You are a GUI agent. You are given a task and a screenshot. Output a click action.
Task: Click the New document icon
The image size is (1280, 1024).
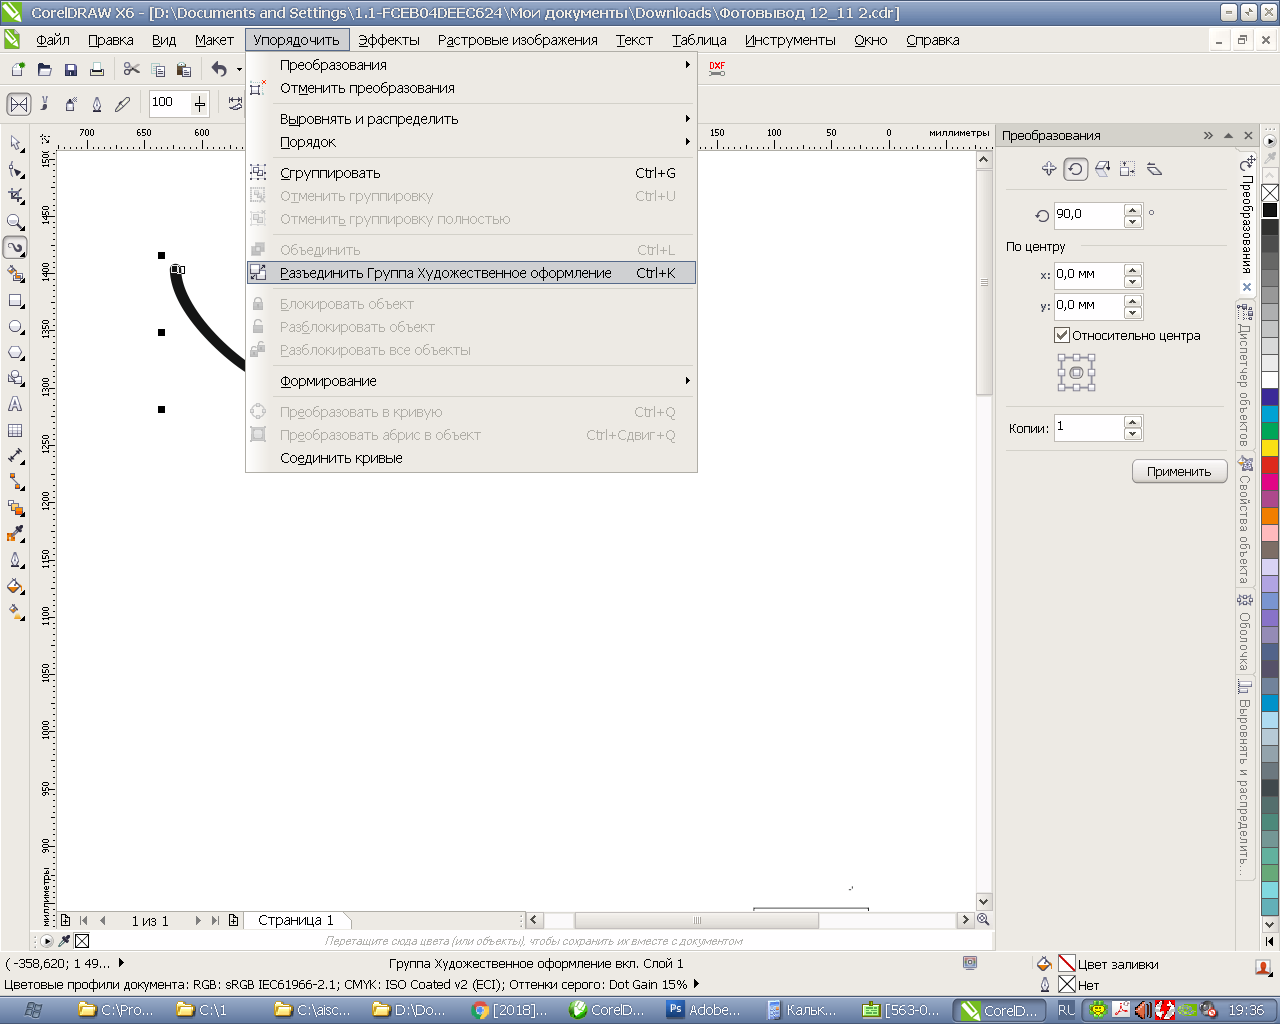point(18,69)
